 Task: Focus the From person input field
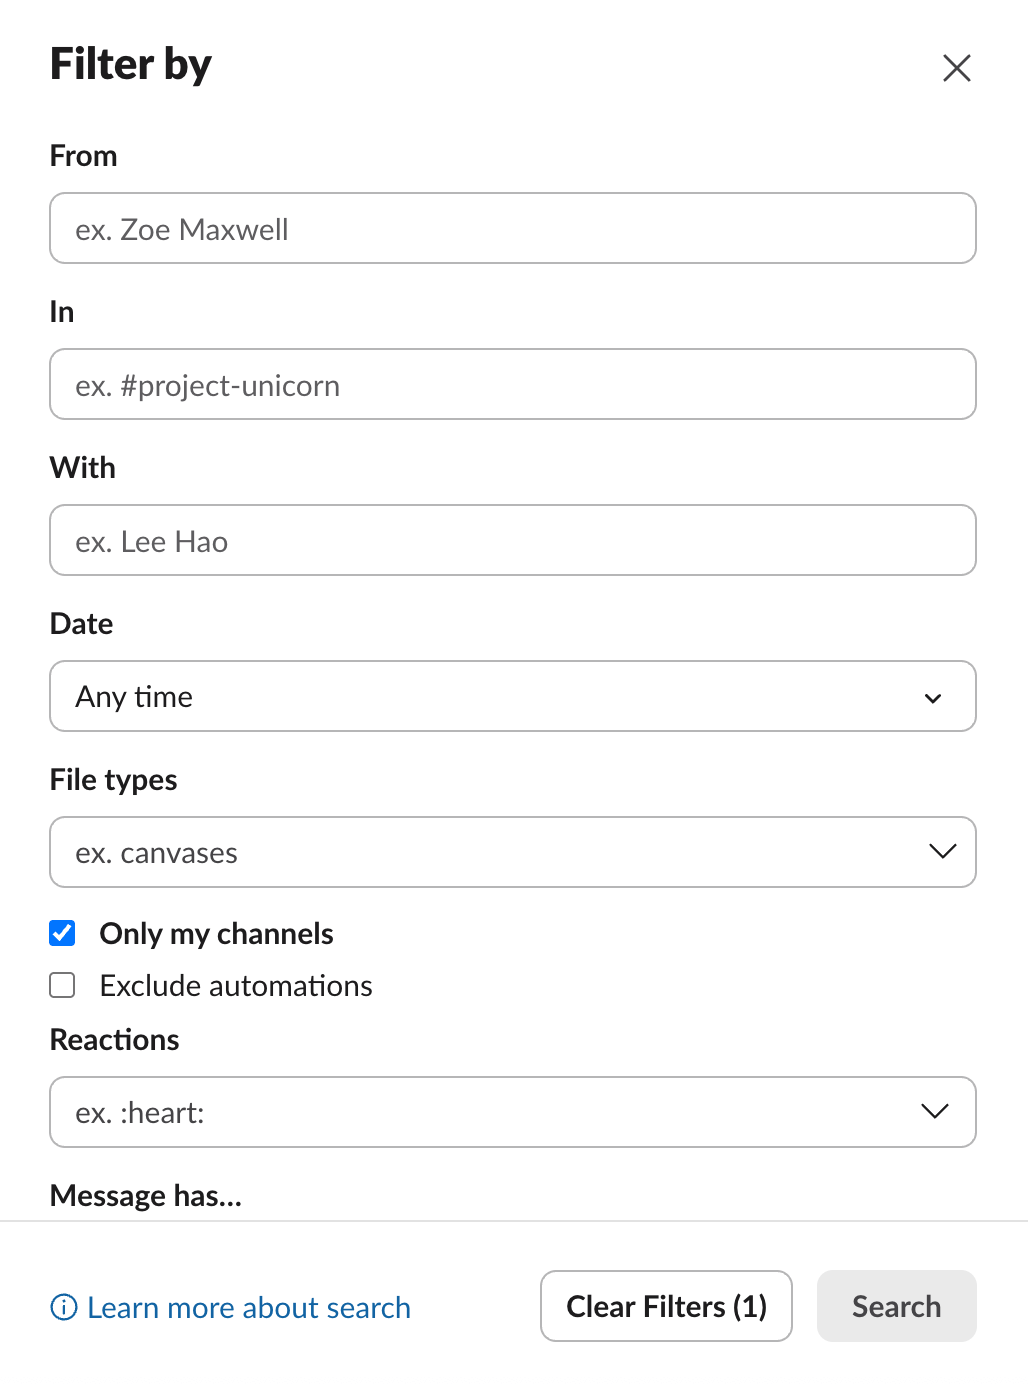click(x=512, y=229)
